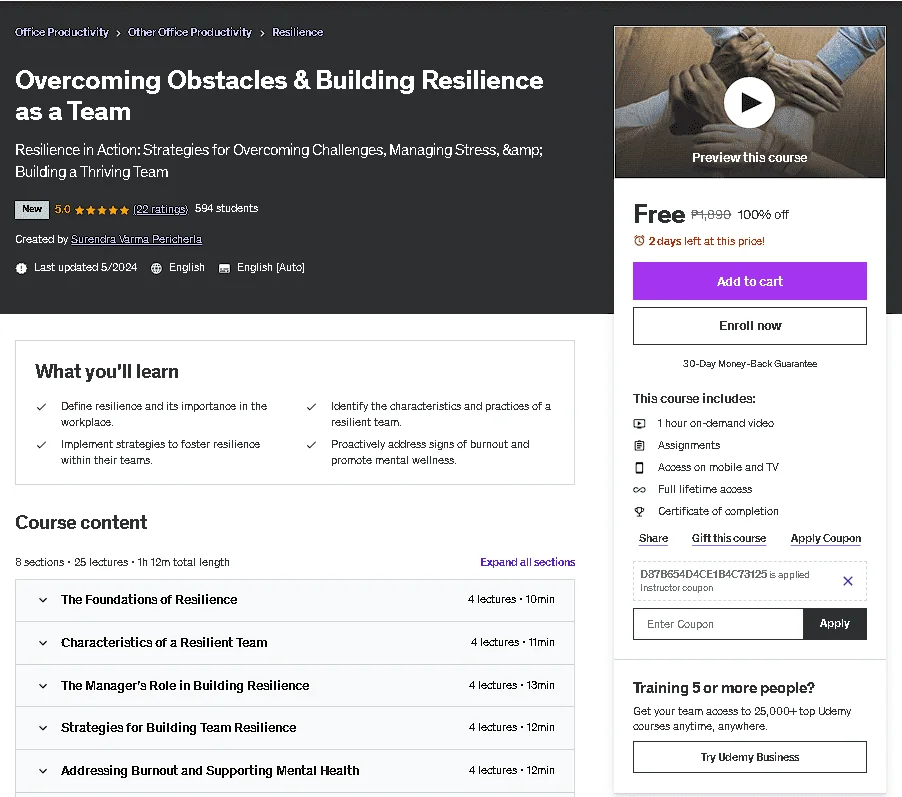Click the five-star rating icons
902x797 pixels.
coord(102,210)
